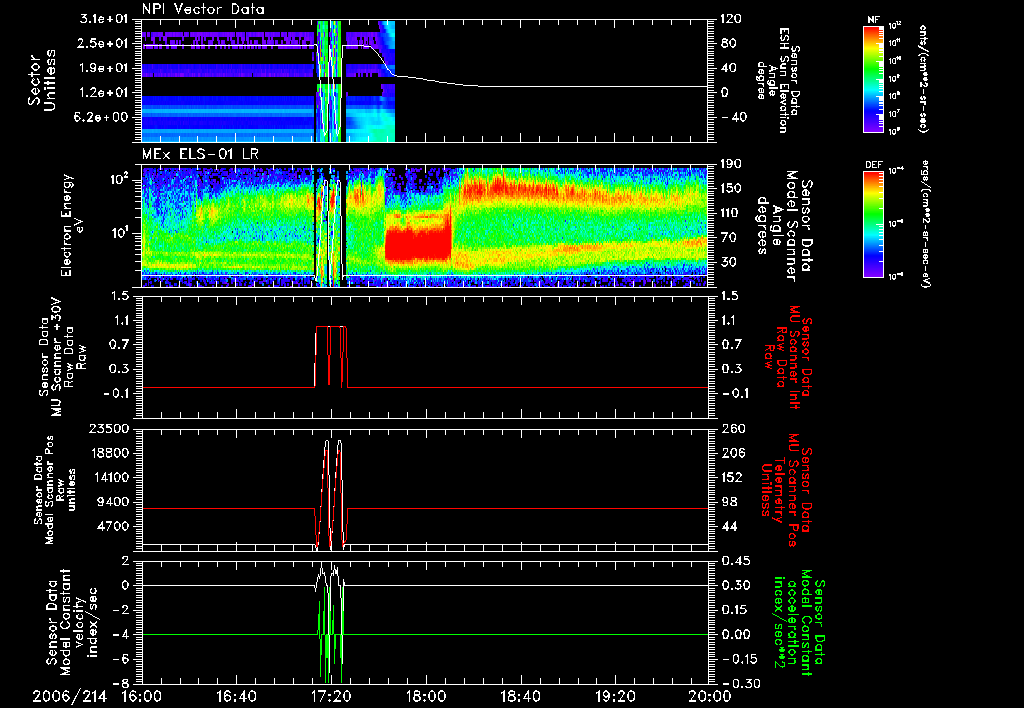The width and height of the screenshot is (1024, 708).
Task: Click the 'MU Scanner +30V Raw Data' label
Action: click(x=62, y=357)
